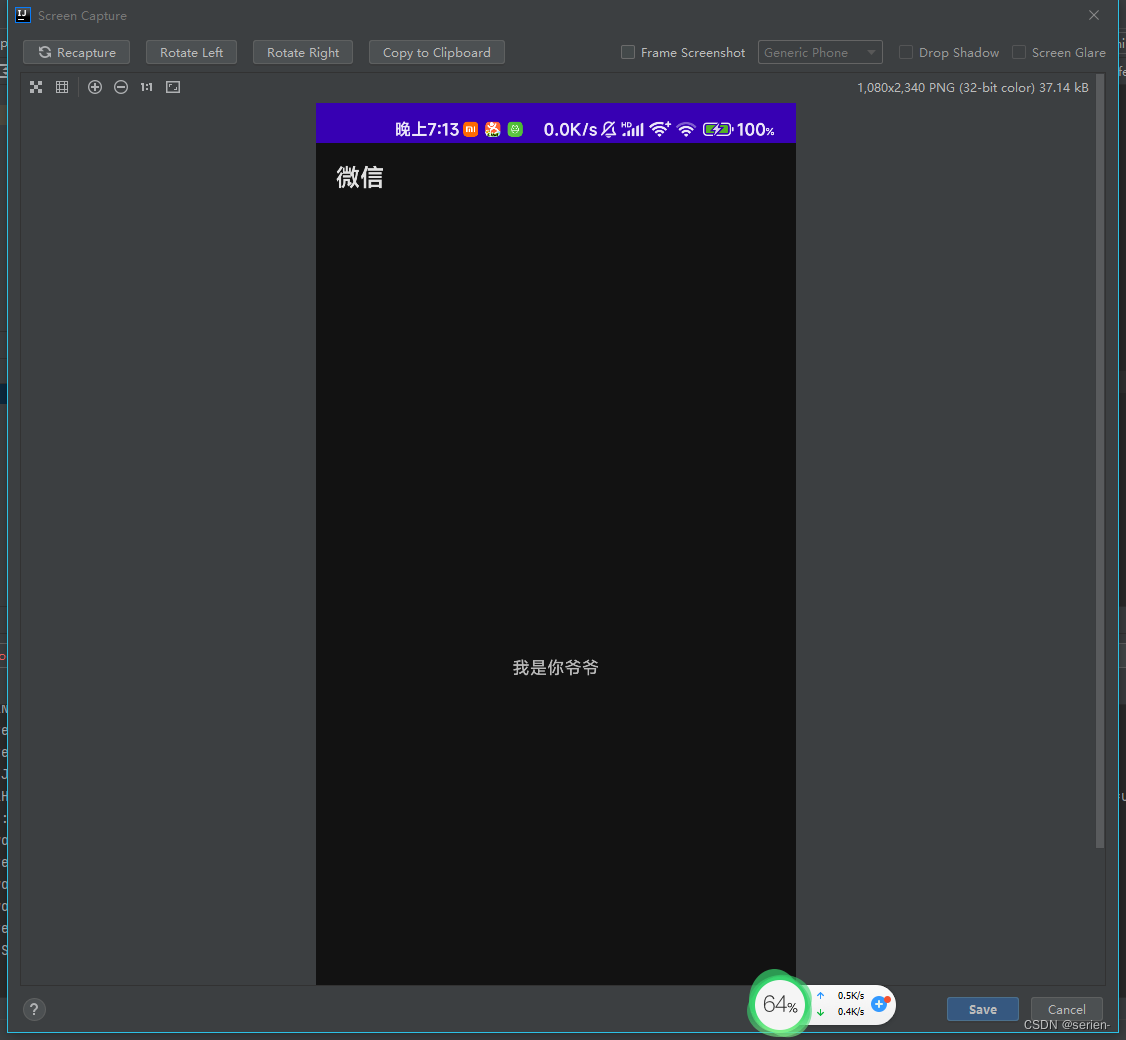Click the green app icon in status bar
The width and height of the screenshot is (1126, 1040).
click(x=515, y=129)
